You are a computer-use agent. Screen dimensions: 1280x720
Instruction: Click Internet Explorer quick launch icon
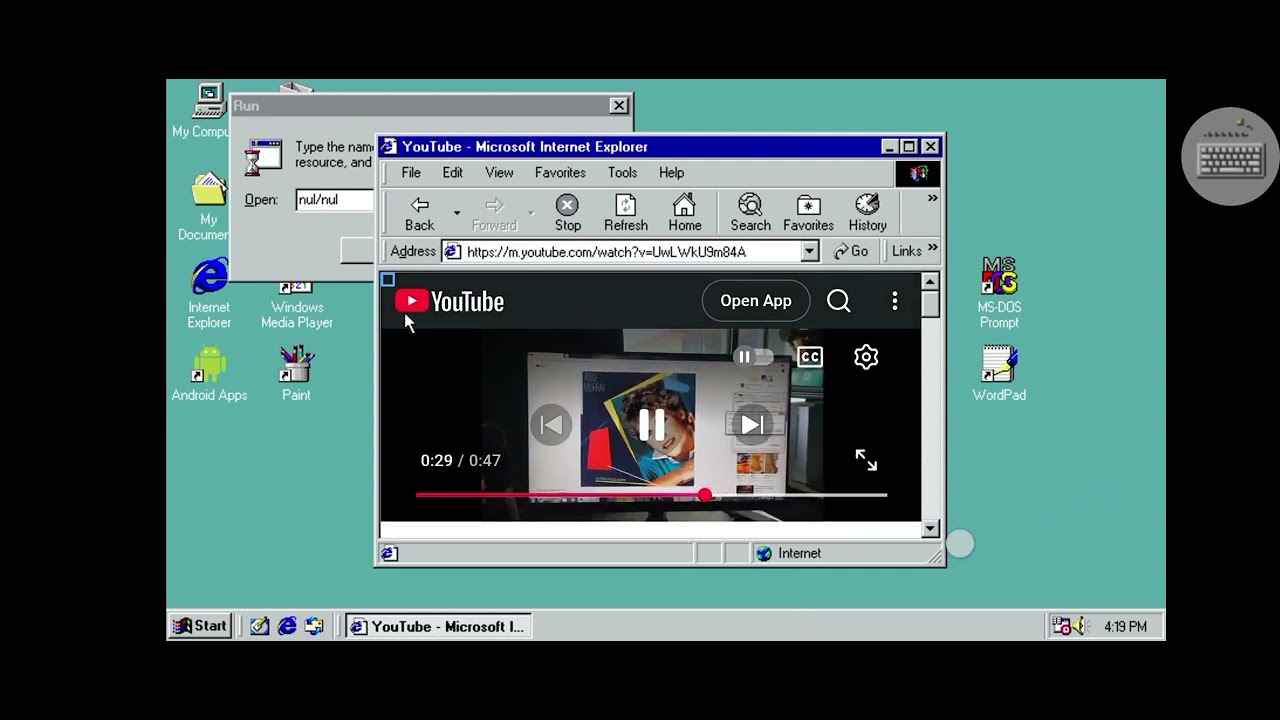(287, 626)
